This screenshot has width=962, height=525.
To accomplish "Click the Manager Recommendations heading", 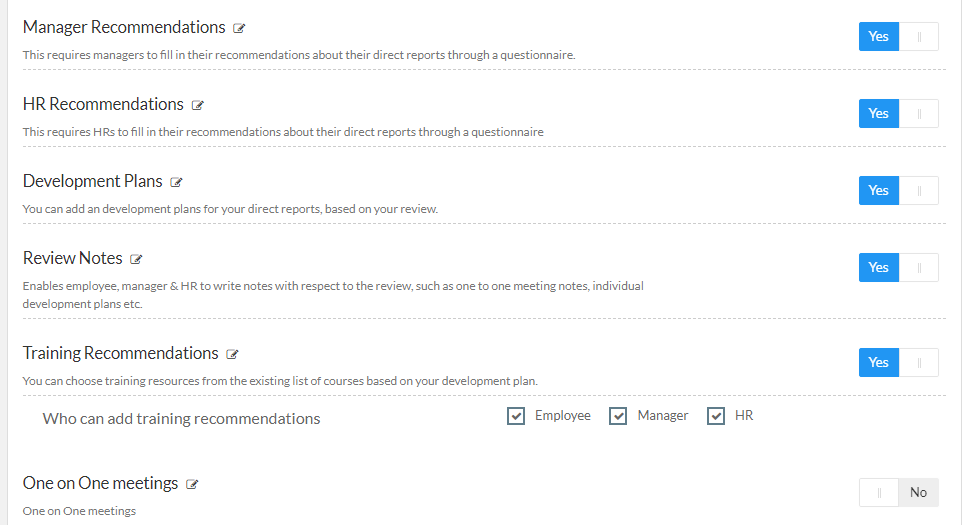I will pyautogui.click(x=124, y=28).
